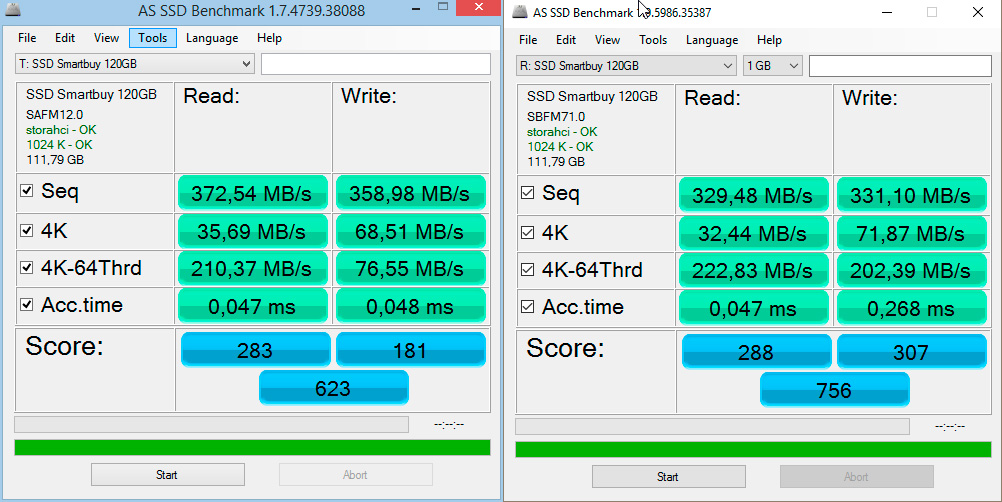
Task: Minimize the left AS SSD Benchmark window
Action: tap(416, 8)
